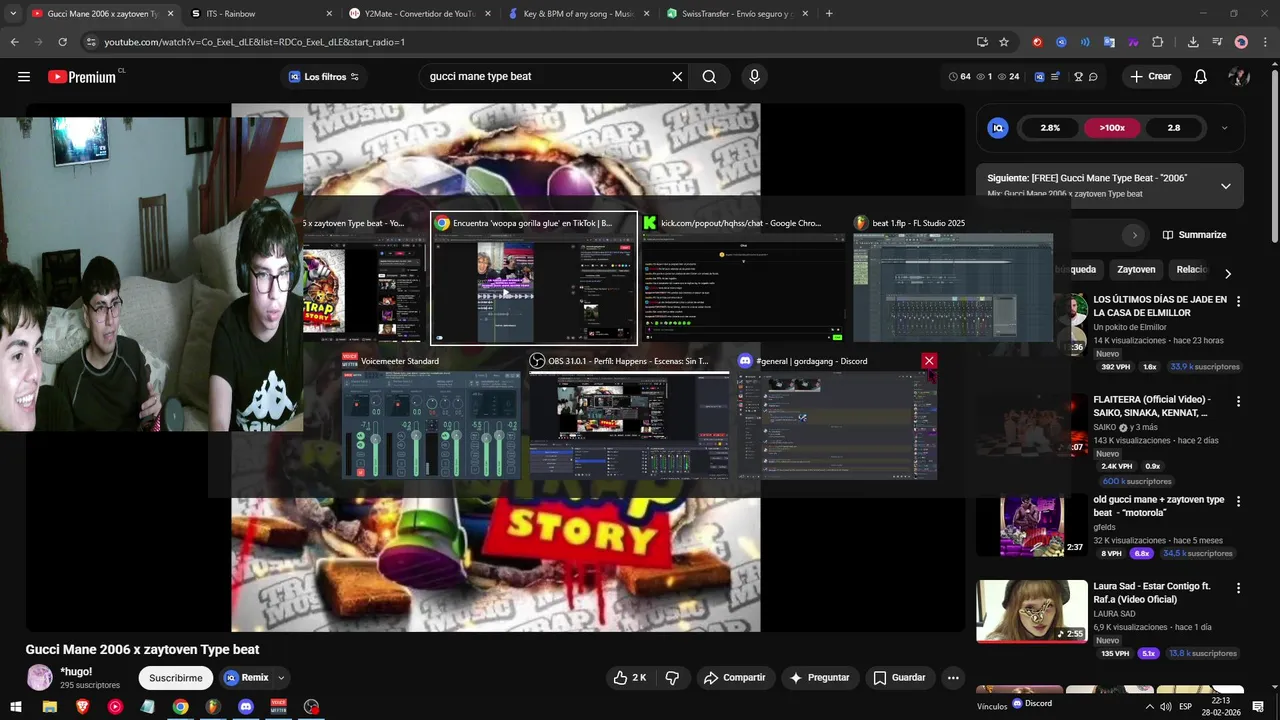Open options for LOS ÚLTIMOS DÍAS DE JADE video
Screen dimensions: 1280x720
[1238, 301]
